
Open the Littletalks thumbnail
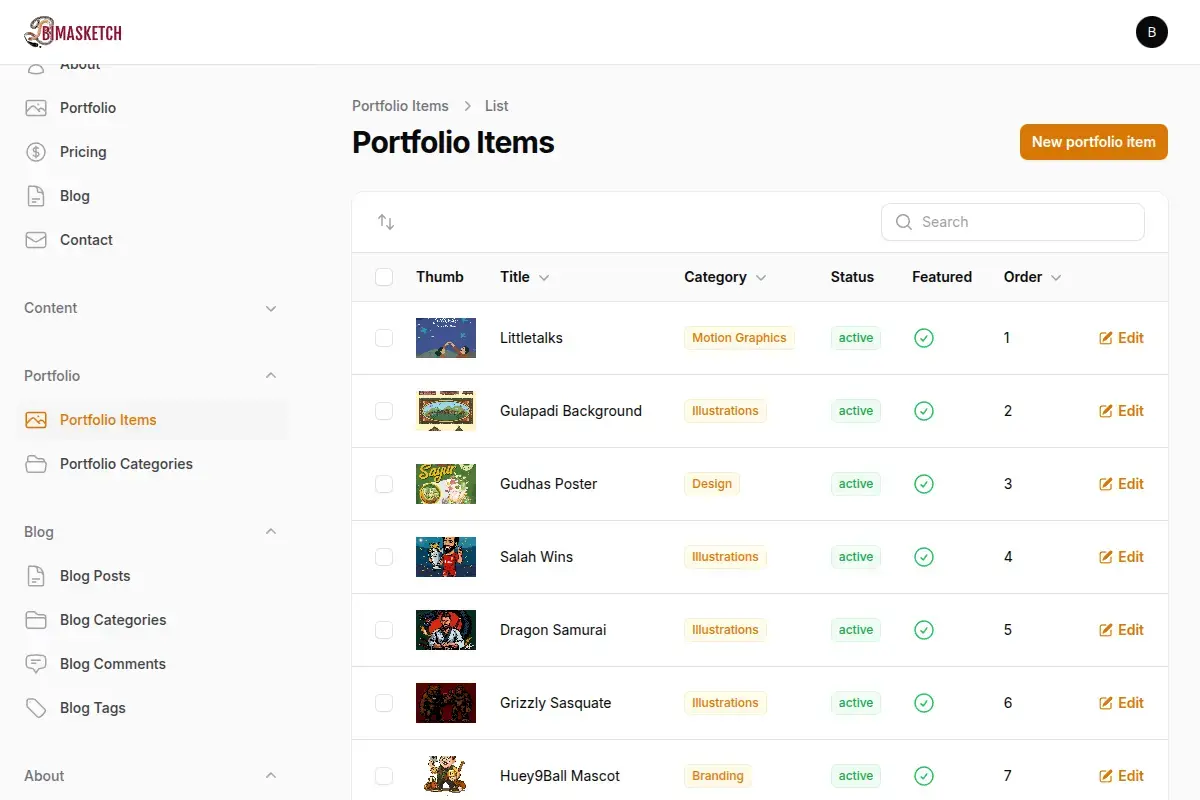pyautogui.click(x=446, y=338)
